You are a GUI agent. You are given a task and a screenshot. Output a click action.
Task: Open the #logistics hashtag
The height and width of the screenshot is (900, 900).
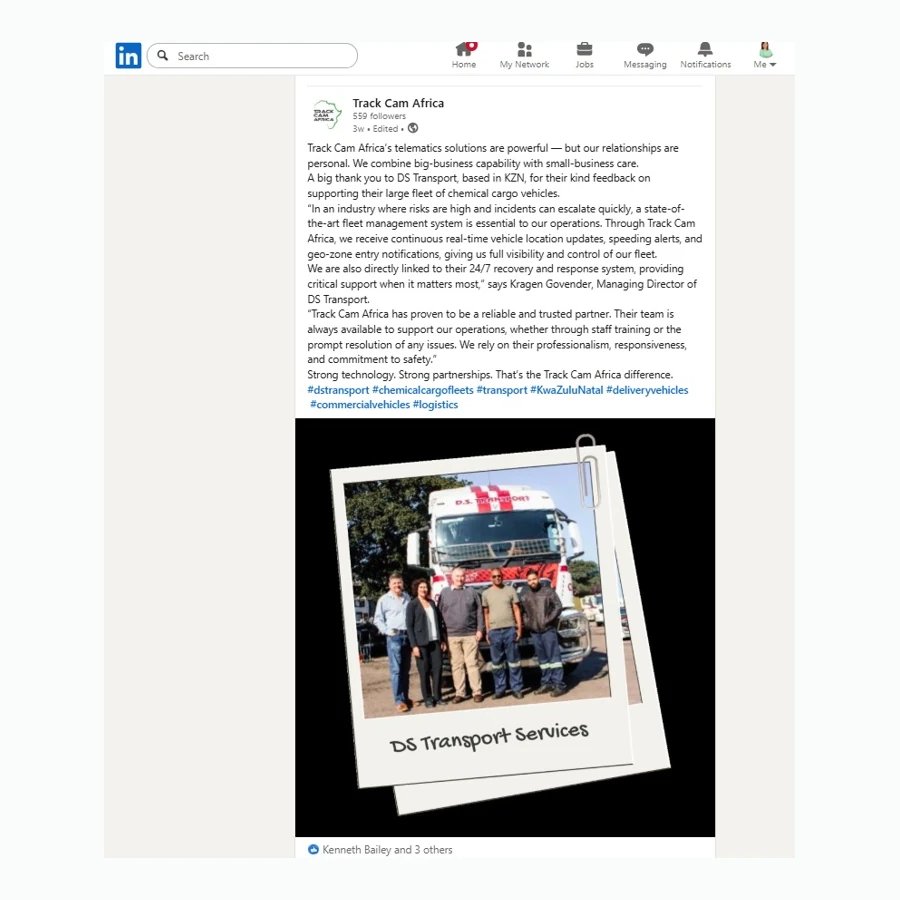pos(435,405)
